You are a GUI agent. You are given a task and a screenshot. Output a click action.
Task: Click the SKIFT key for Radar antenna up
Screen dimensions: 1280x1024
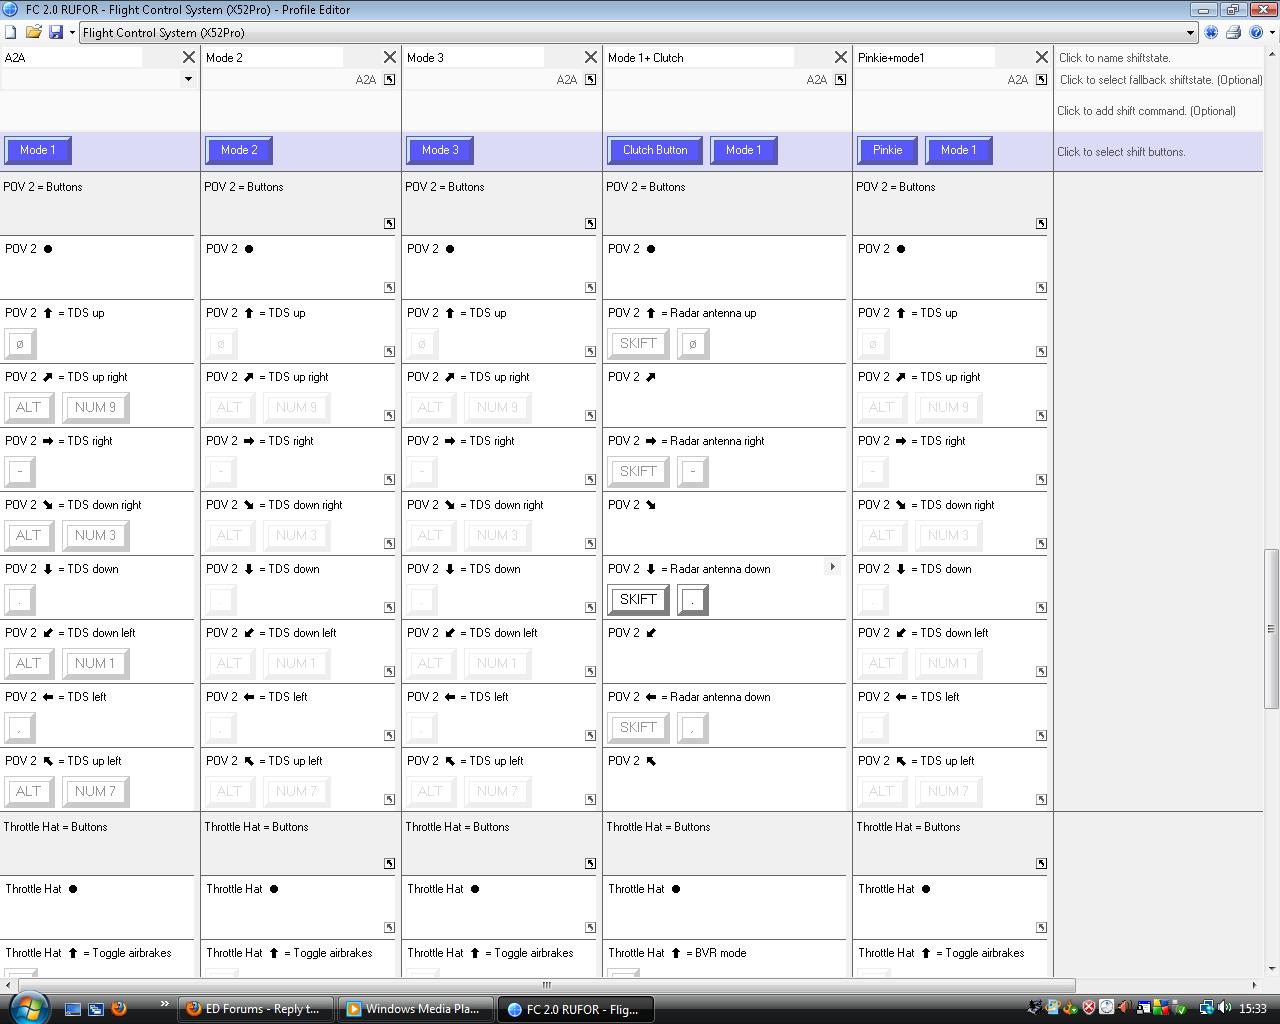pyautogui.click(x=638, y=343)
